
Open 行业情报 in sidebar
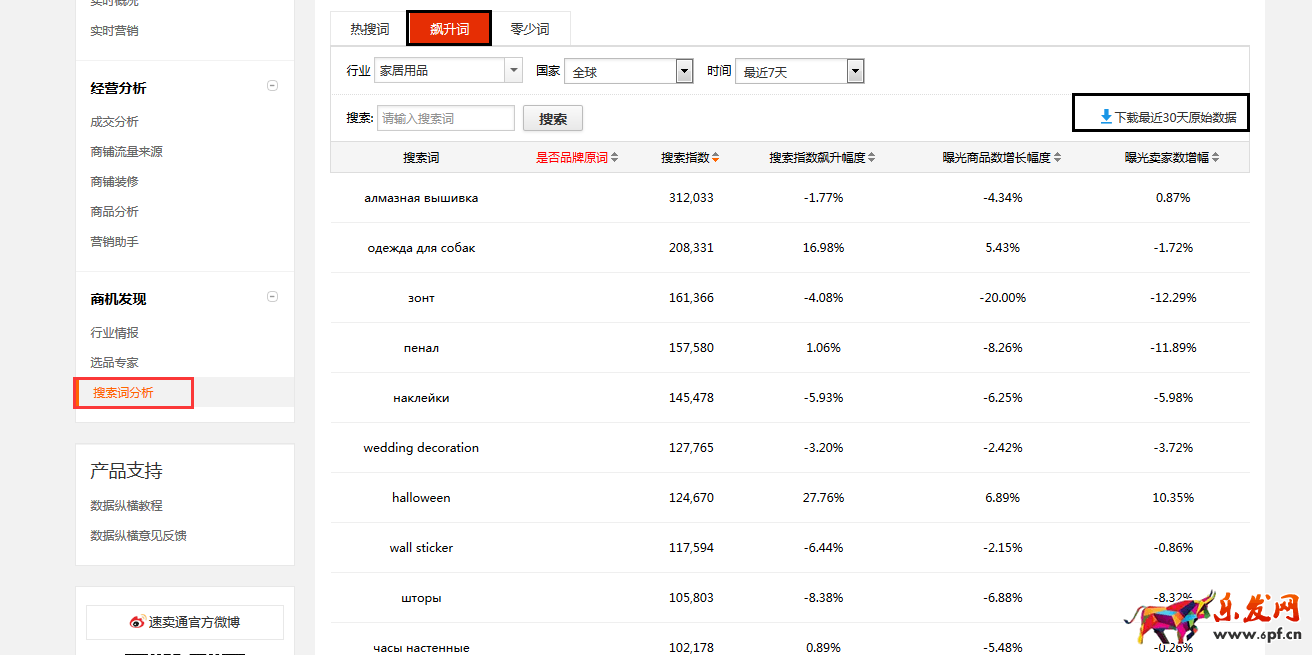point(114,333)
